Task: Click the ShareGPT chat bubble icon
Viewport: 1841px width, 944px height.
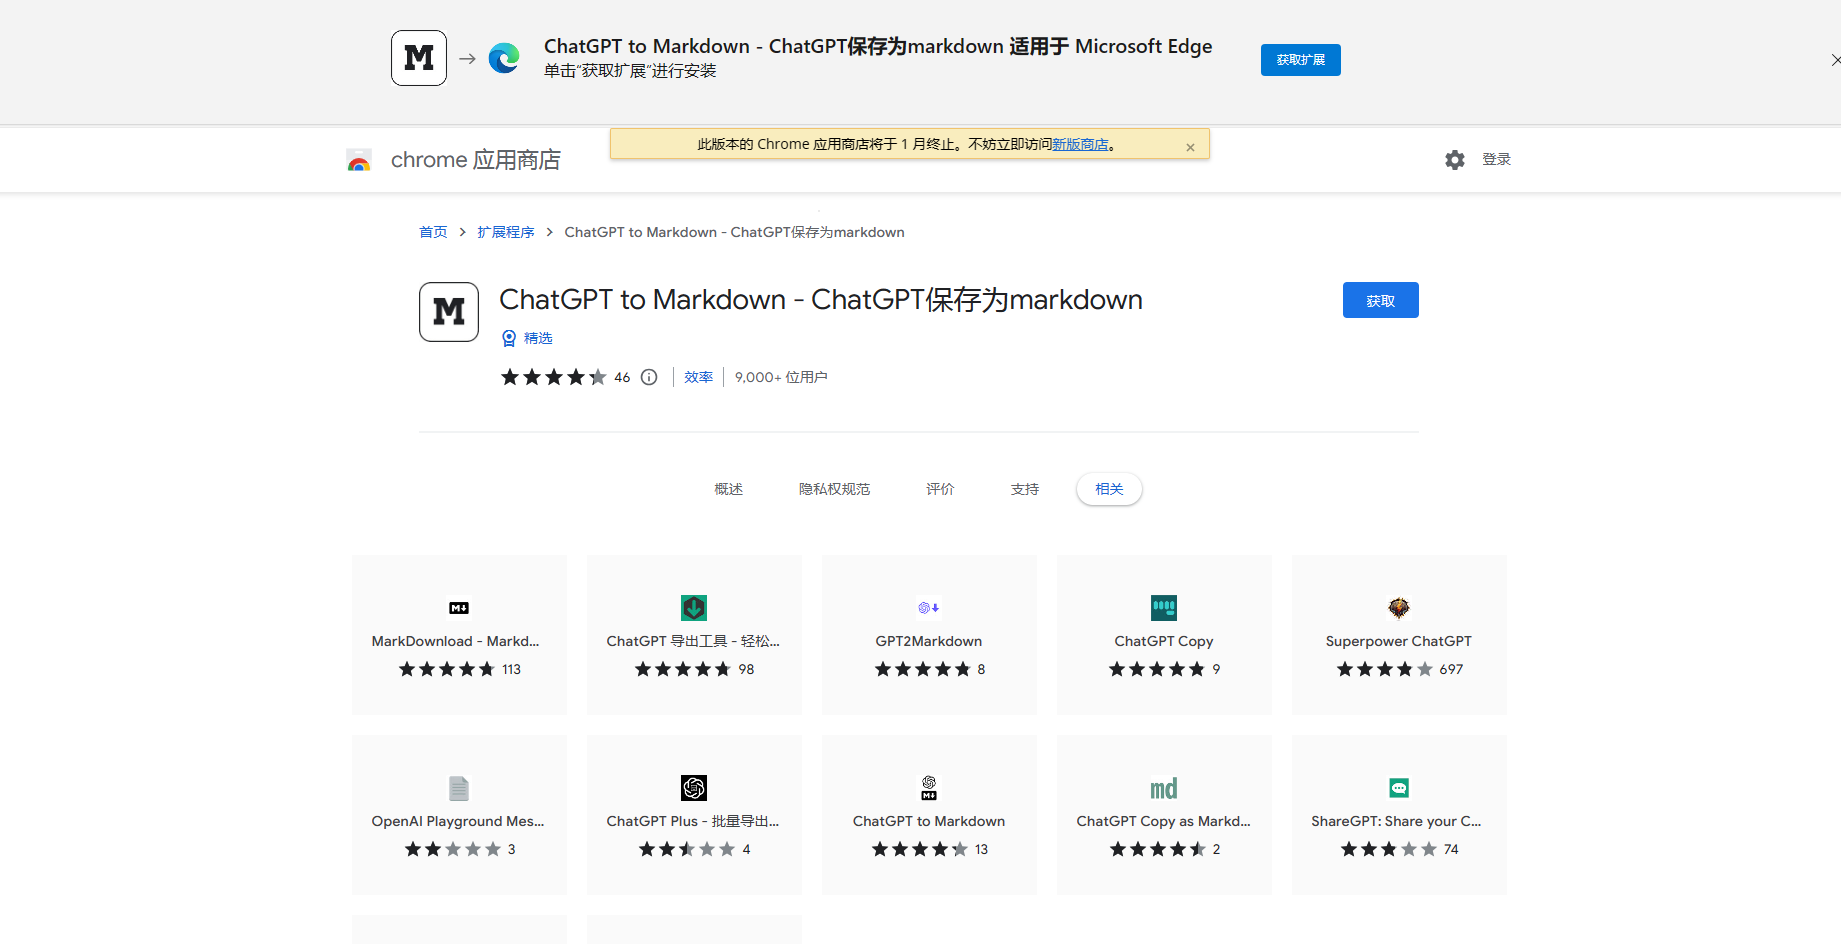Action: pyautogui.click(x=1399, y=788)
